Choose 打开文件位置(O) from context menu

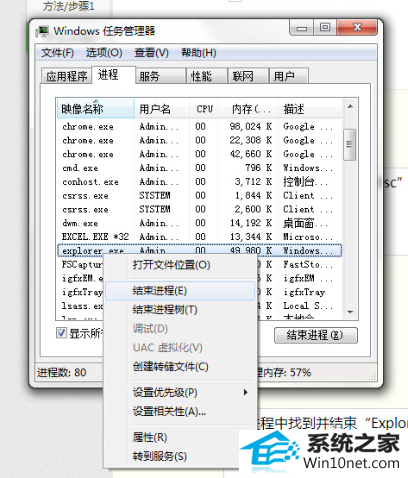pyautogui.click(x=180, y=265)
